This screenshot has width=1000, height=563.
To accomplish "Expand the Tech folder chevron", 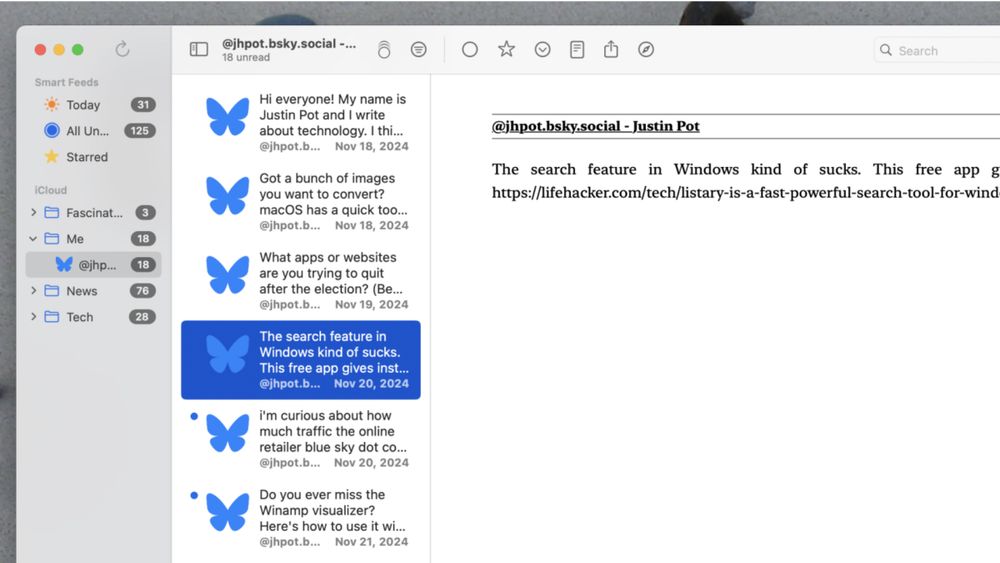I will 33,317.
